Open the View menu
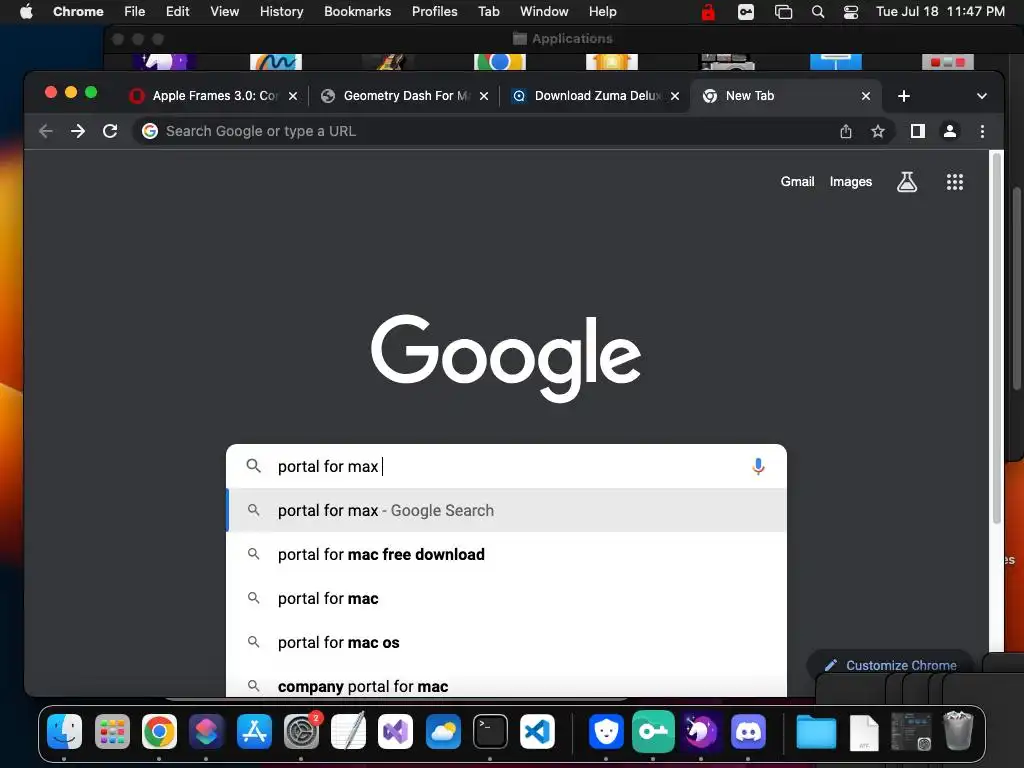This screenshot has height=768, width=1024. pos(224,12)
